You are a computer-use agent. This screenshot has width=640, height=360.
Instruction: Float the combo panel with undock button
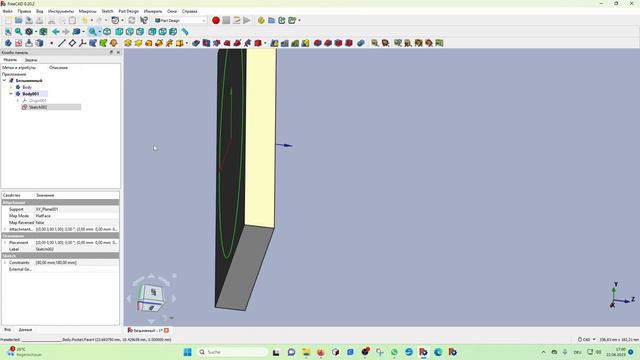click(111, 53)
